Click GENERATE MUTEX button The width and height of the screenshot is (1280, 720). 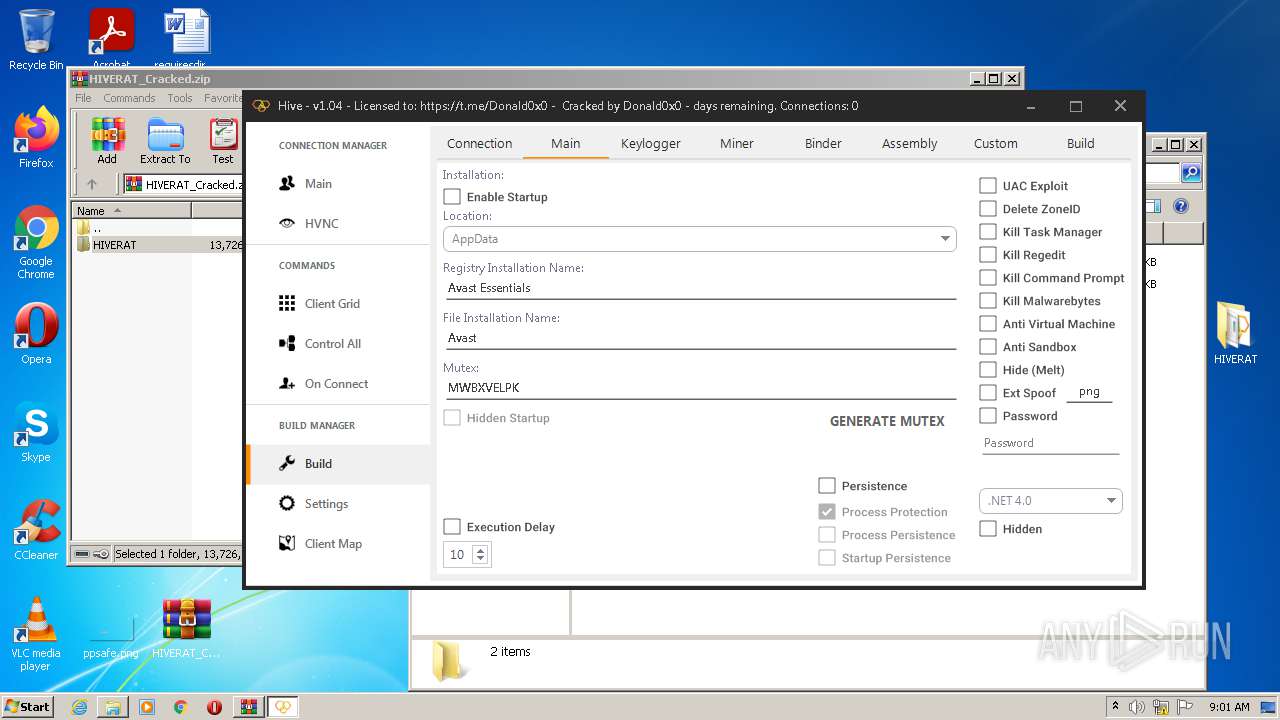(x=887, y=421)
